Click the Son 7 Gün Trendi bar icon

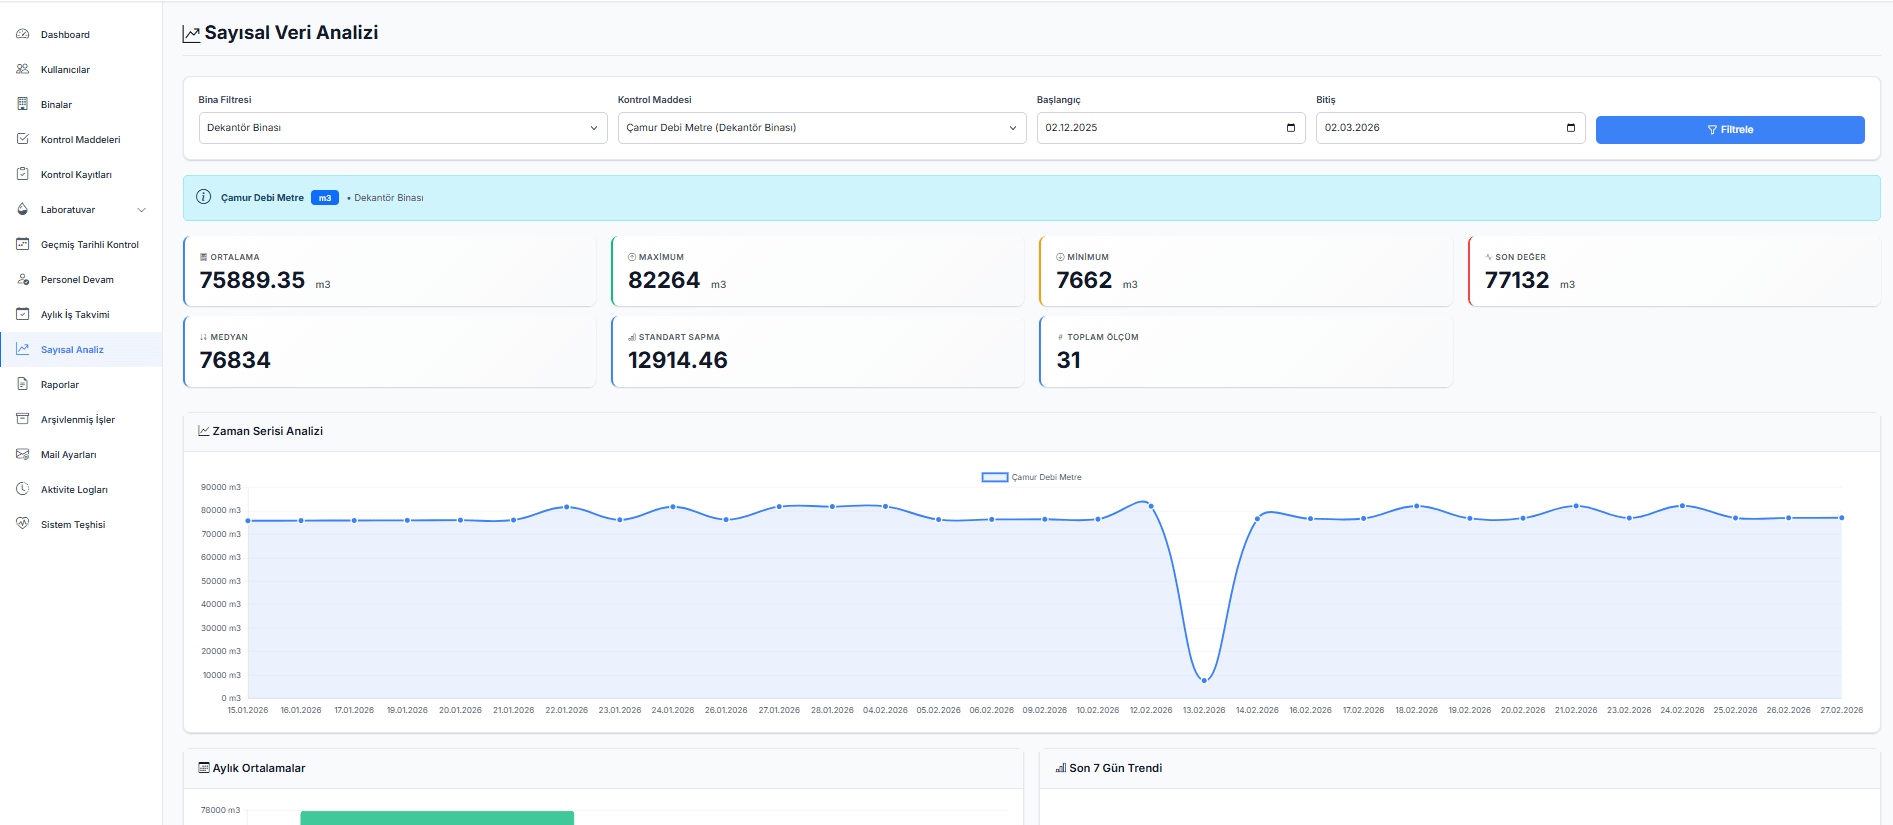click(x=1061, y=768)
